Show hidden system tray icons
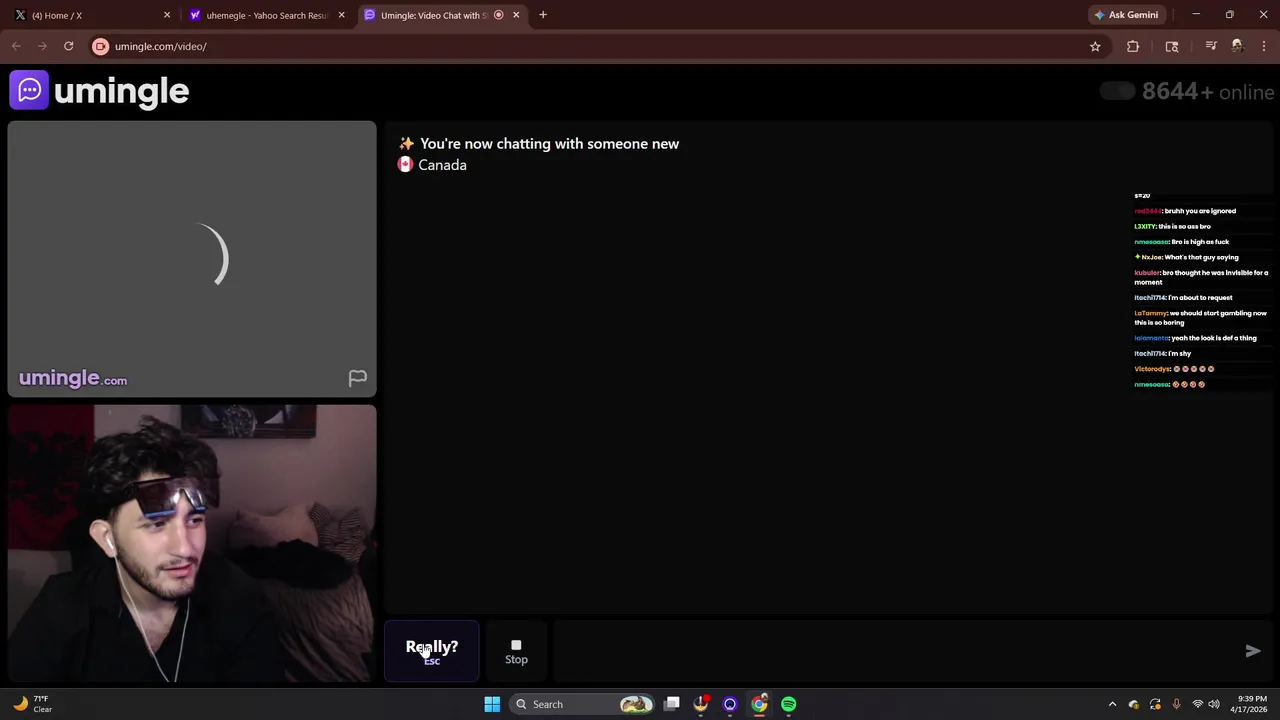 (1112, 704)
